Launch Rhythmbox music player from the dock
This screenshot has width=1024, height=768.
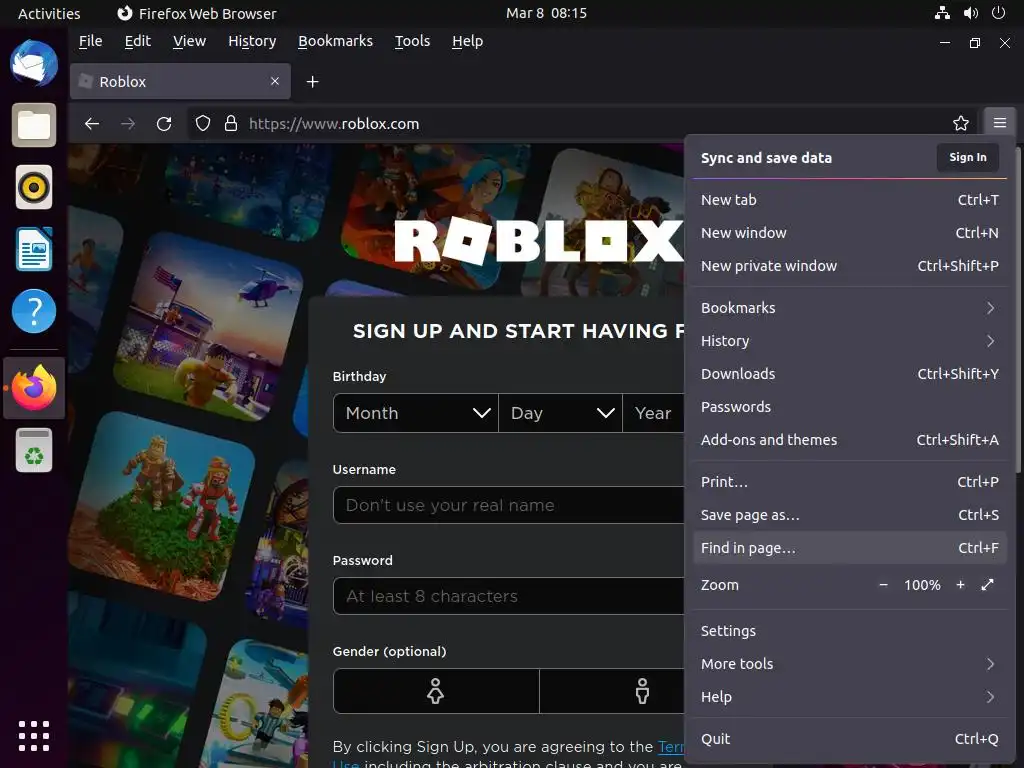34,187
